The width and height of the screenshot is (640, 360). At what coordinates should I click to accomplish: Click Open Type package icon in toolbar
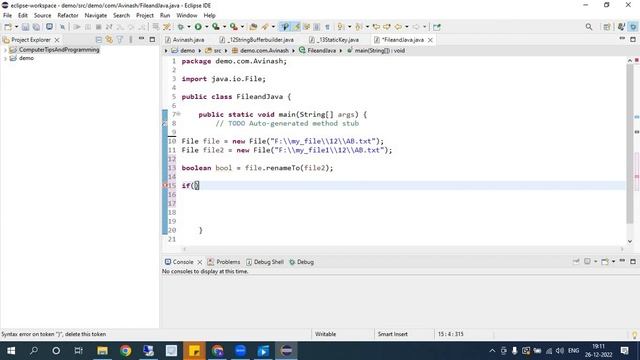tap(253, 27)
